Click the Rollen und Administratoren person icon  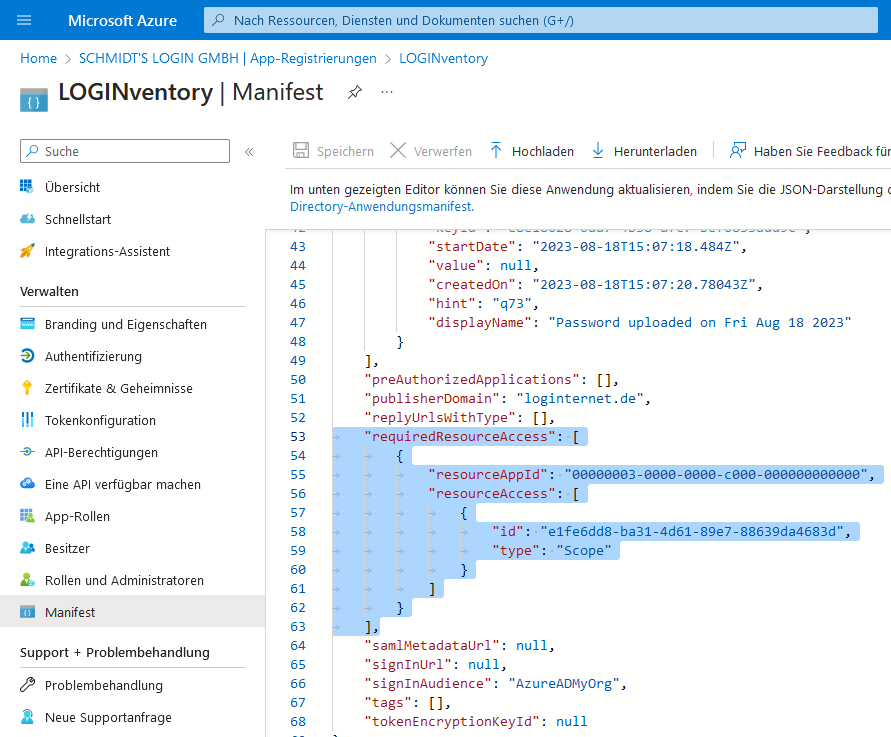coord(27,580)
